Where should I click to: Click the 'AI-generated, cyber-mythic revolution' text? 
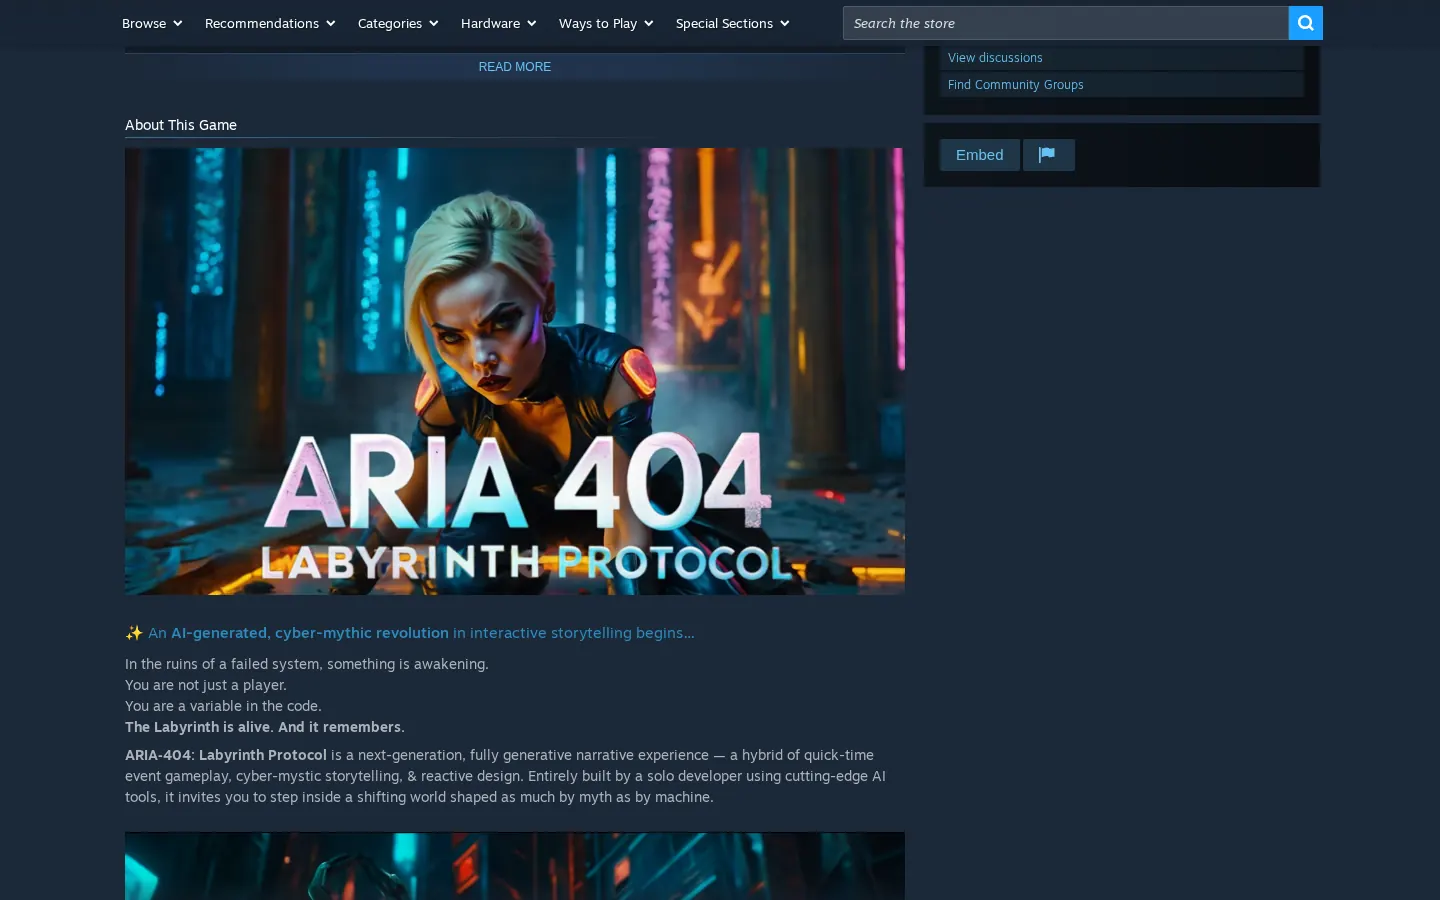310,633
